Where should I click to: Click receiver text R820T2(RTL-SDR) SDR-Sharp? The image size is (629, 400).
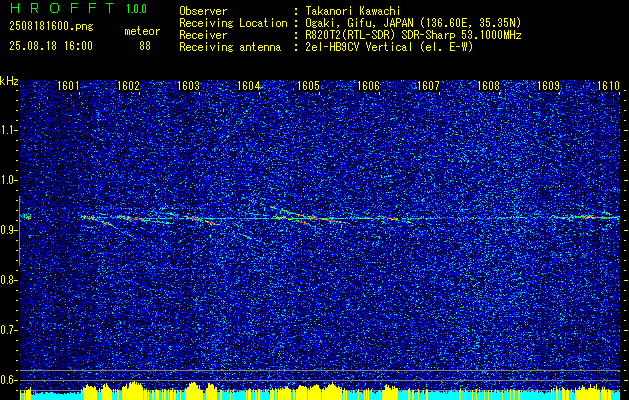(381, 35)
